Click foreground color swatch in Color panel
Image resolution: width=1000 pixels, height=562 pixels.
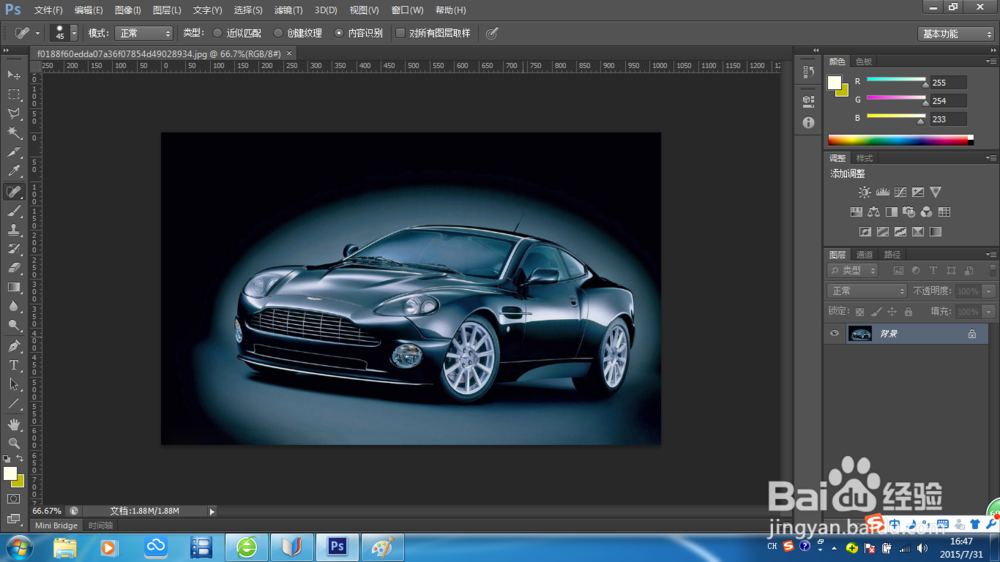click(834, 82)
